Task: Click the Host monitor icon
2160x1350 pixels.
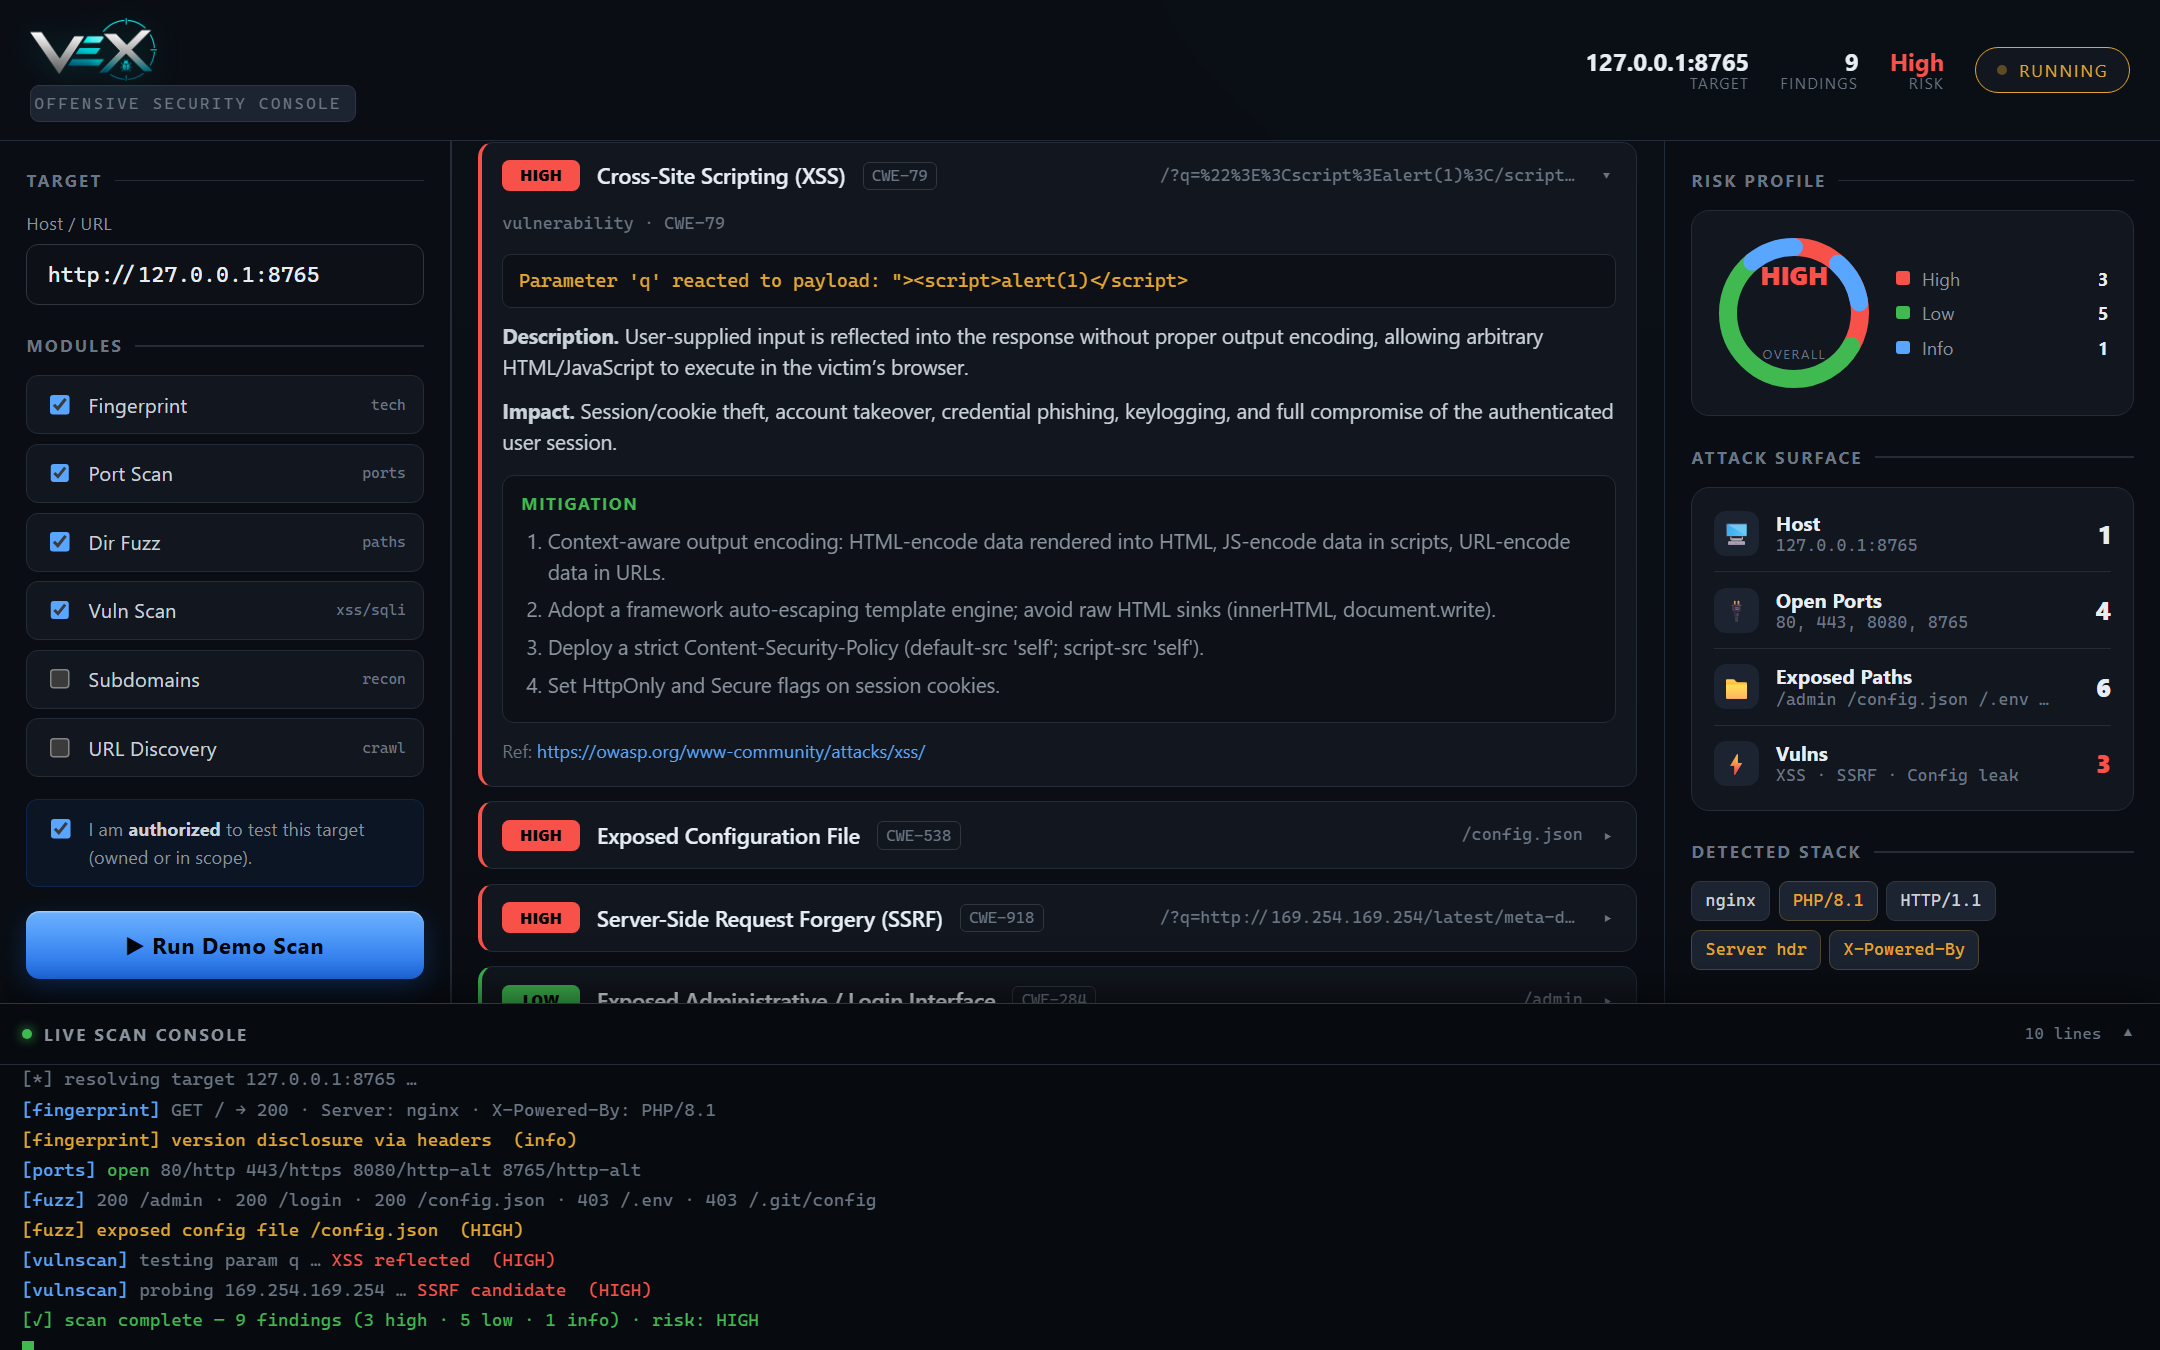Action: [1736, 534]
